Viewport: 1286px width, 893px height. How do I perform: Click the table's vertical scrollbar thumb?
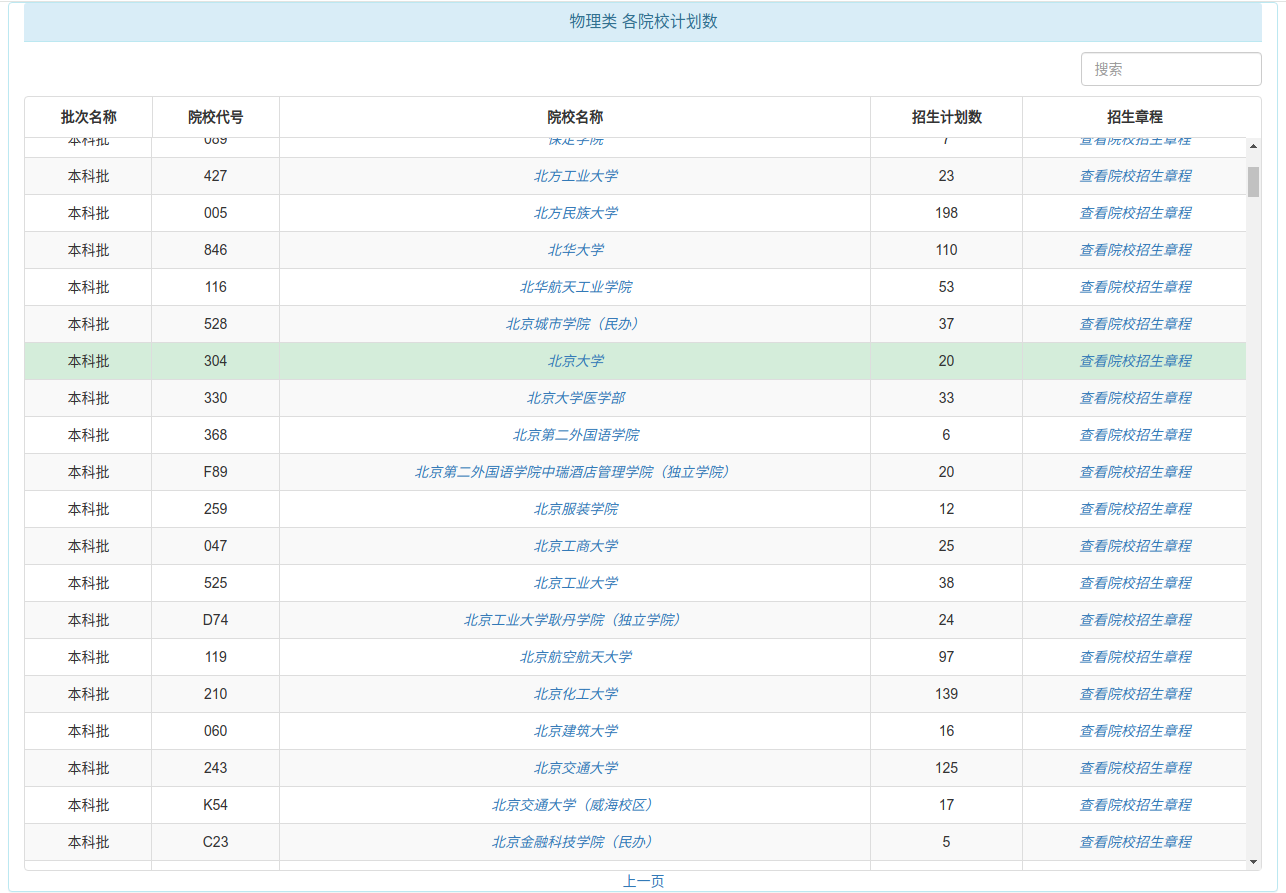coord(1253,182)
